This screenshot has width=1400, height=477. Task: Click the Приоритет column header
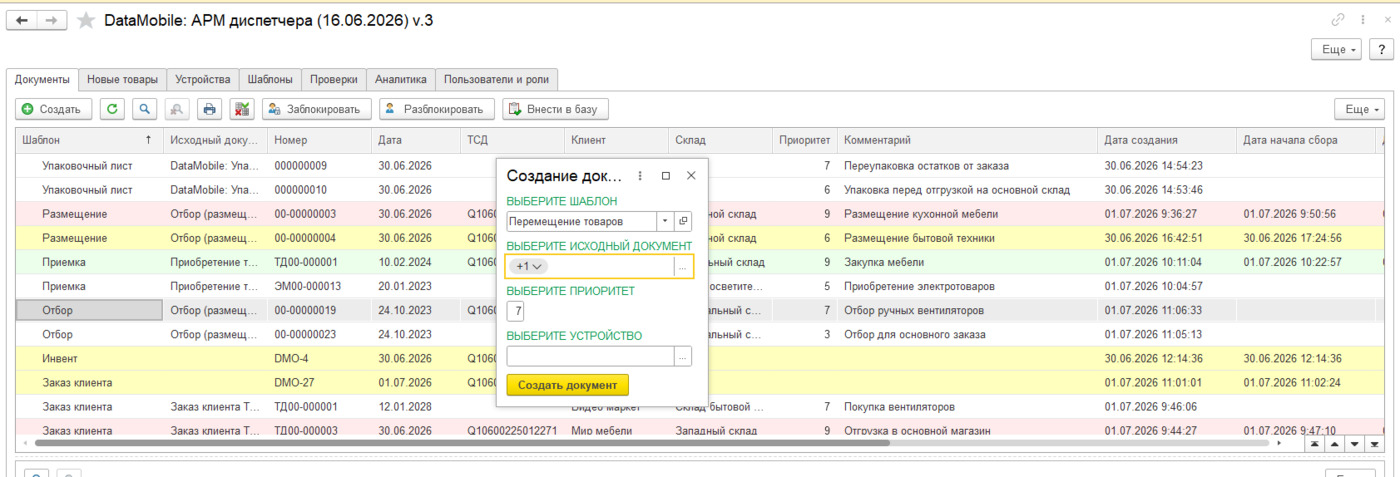pos(804,140)
